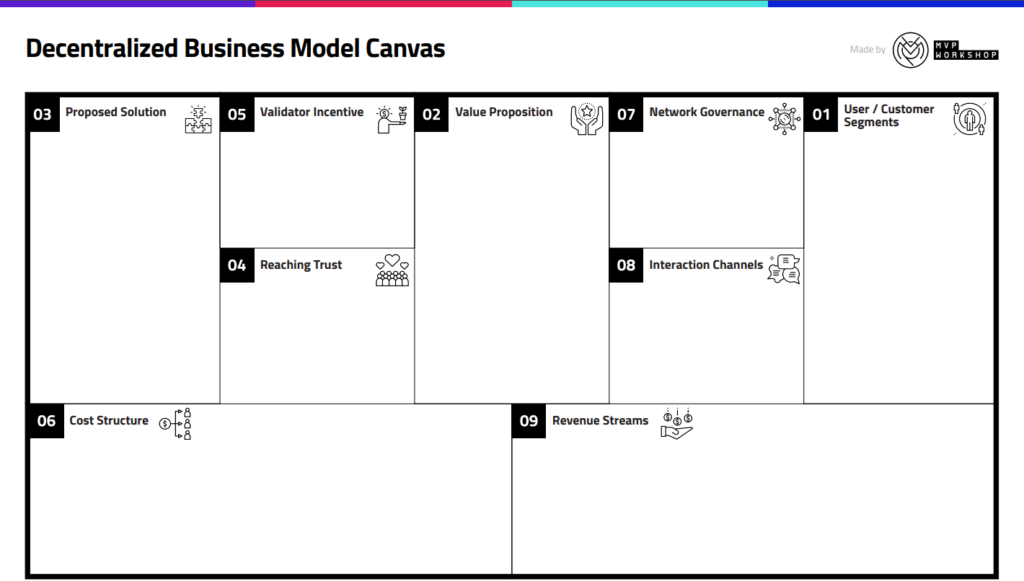Click the Validator Incentive hand-with-plant icon

(392, 119)
